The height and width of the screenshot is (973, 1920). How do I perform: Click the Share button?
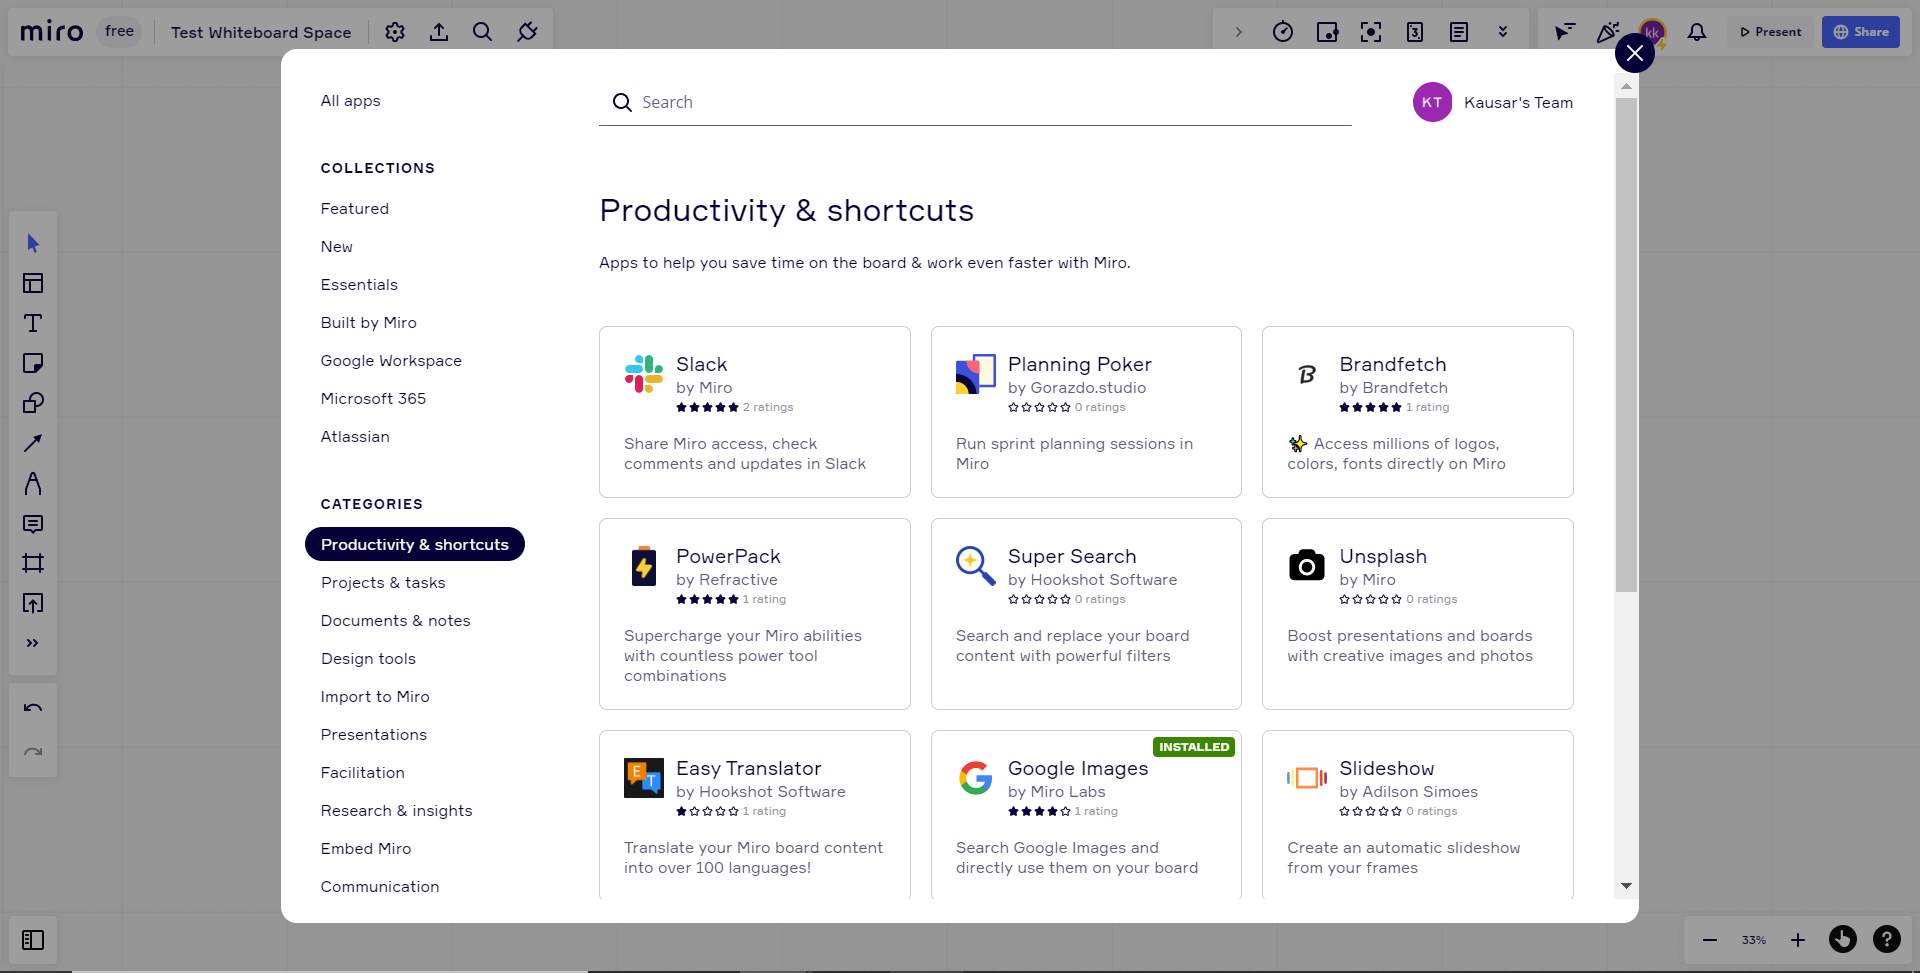(x=1861, y=32)
